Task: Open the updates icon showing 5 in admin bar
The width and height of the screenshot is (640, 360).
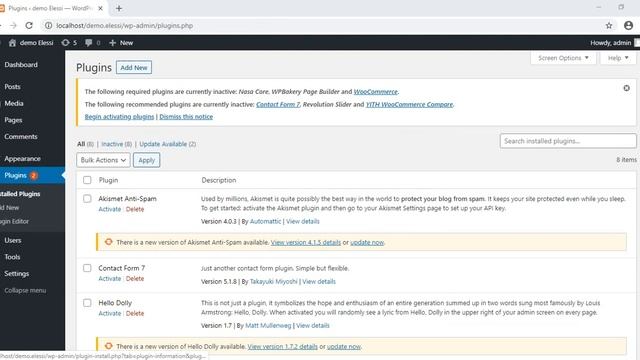Action: point(69,42)
